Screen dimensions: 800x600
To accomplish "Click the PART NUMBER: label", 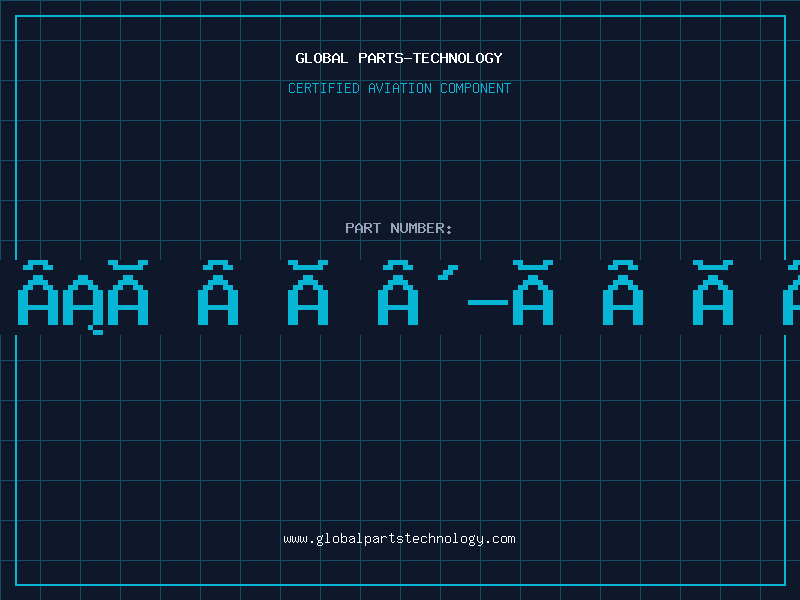I will click(x=398, y=228).
